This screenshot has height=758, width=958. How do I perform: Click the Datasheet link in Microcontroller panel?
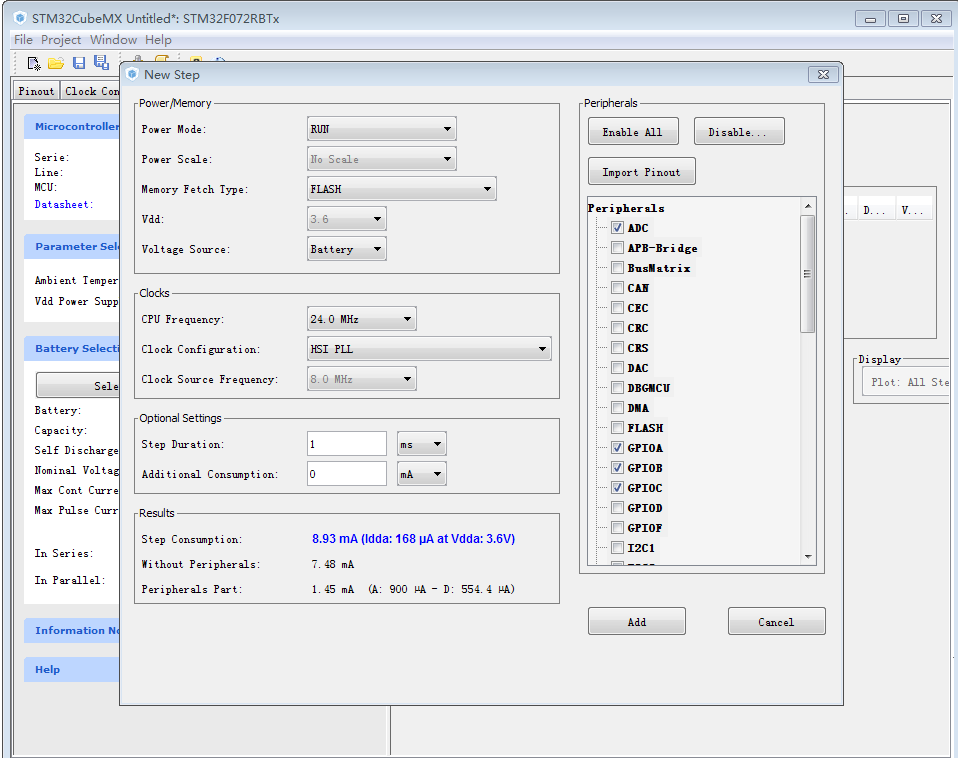64,205
